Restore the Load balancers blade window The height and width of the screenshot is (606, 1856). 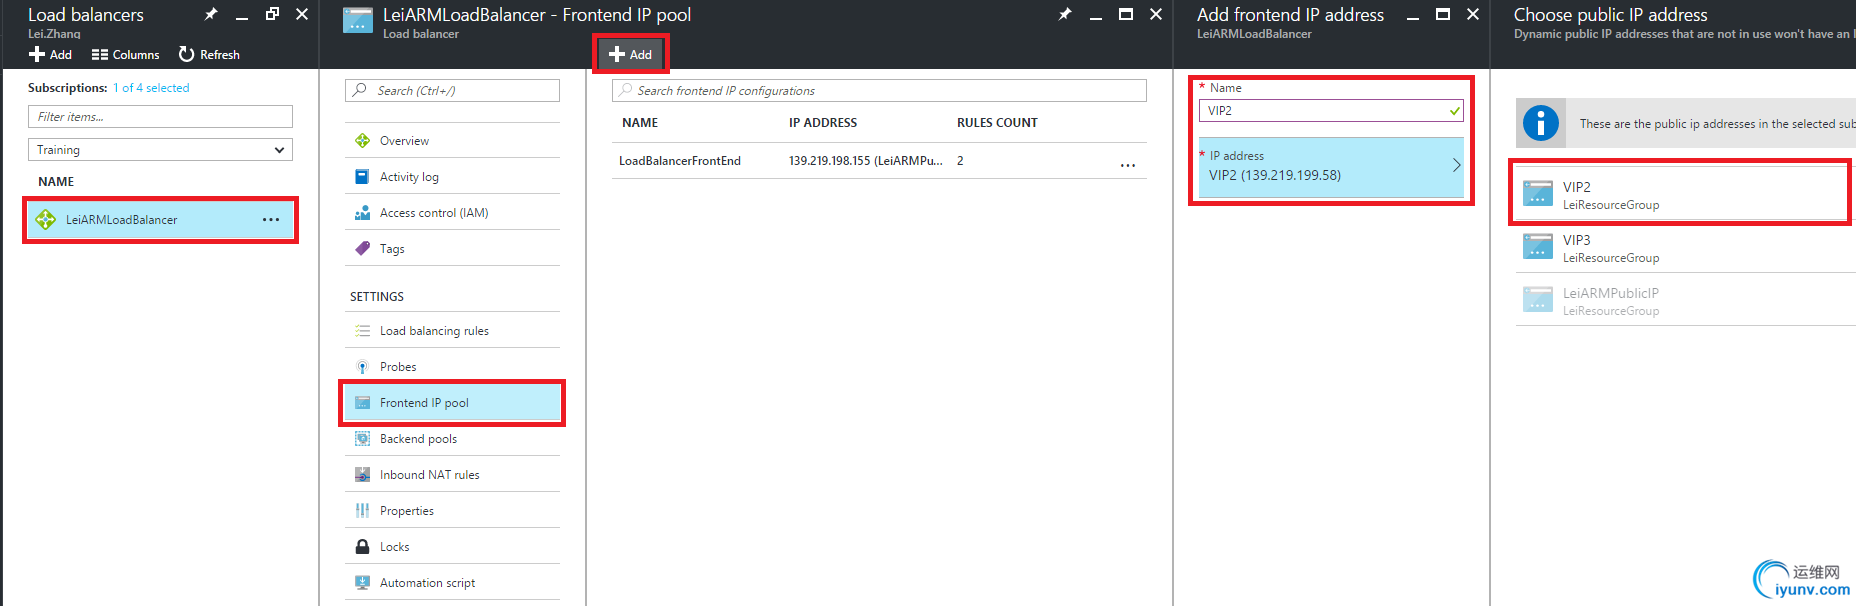click(272, 14)
